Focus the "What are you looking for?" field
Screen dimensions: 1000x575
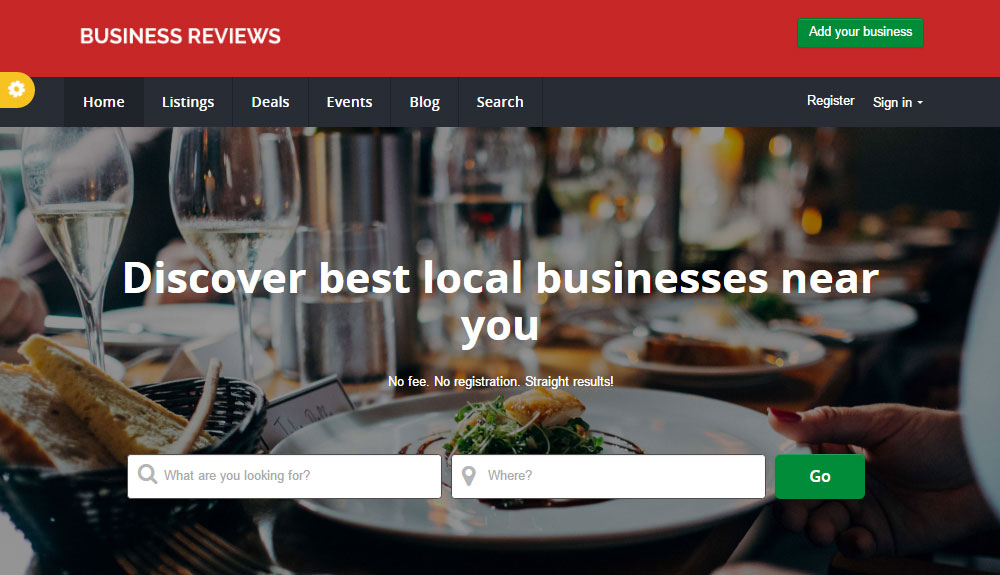click(284, 476)
